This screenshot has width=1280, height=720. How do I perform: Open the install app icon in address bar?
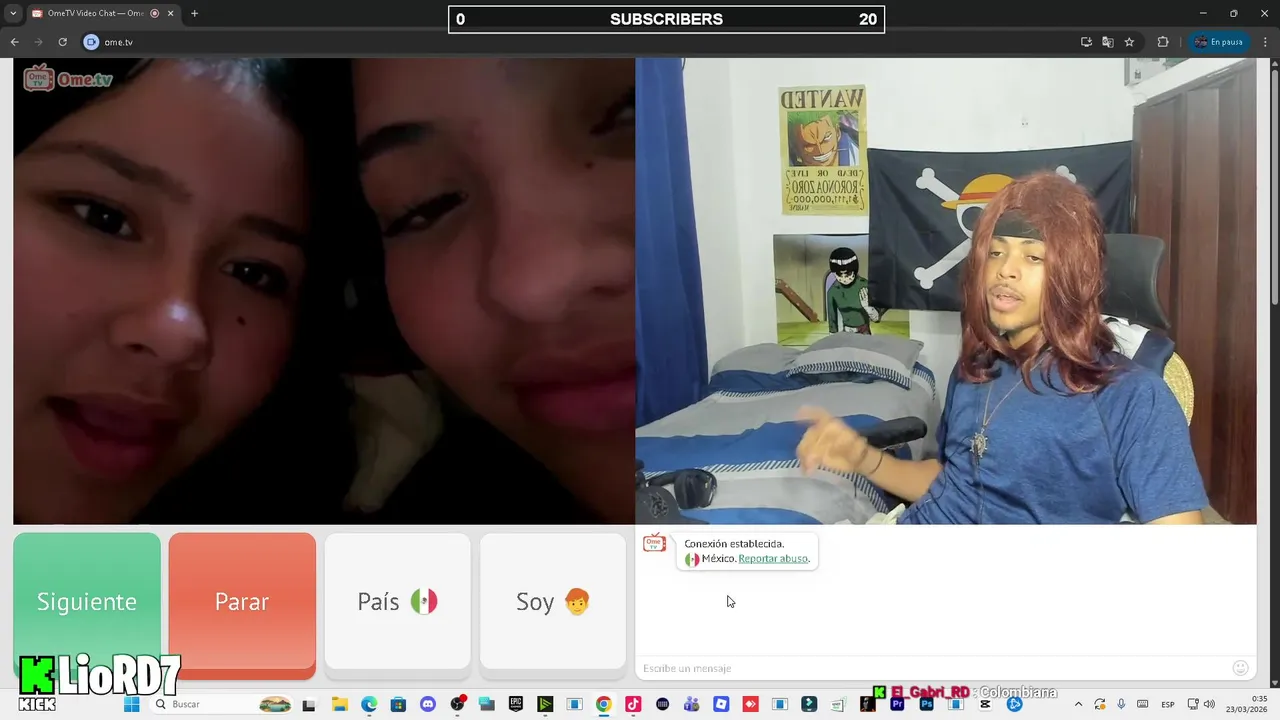1086,42
